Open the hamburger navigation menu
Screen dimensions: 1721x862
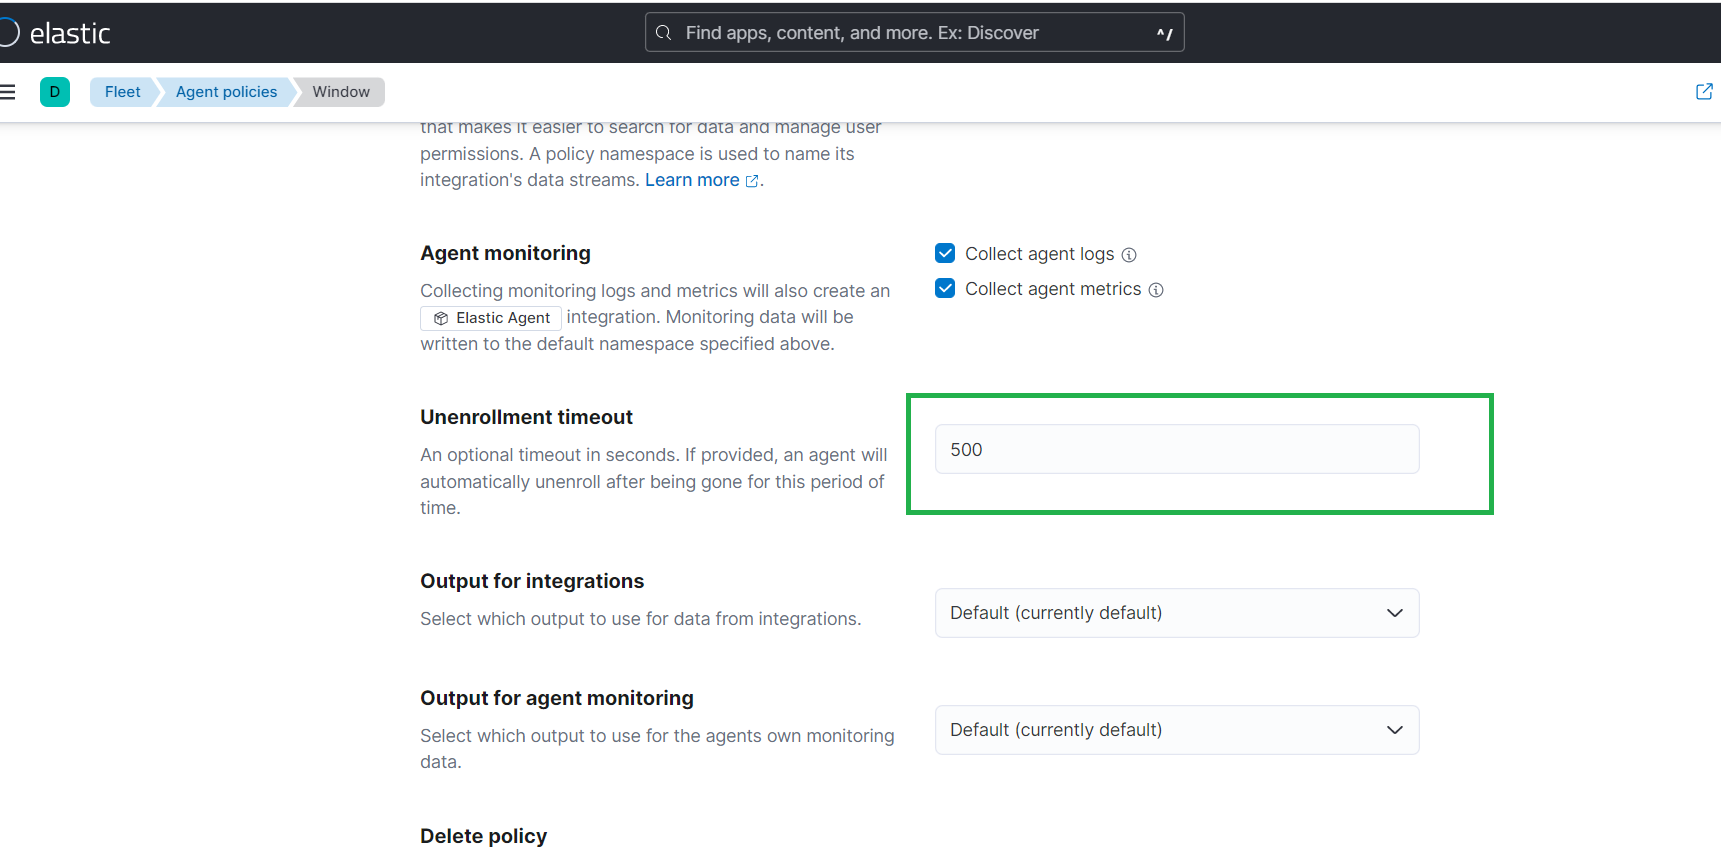point(8,92)
